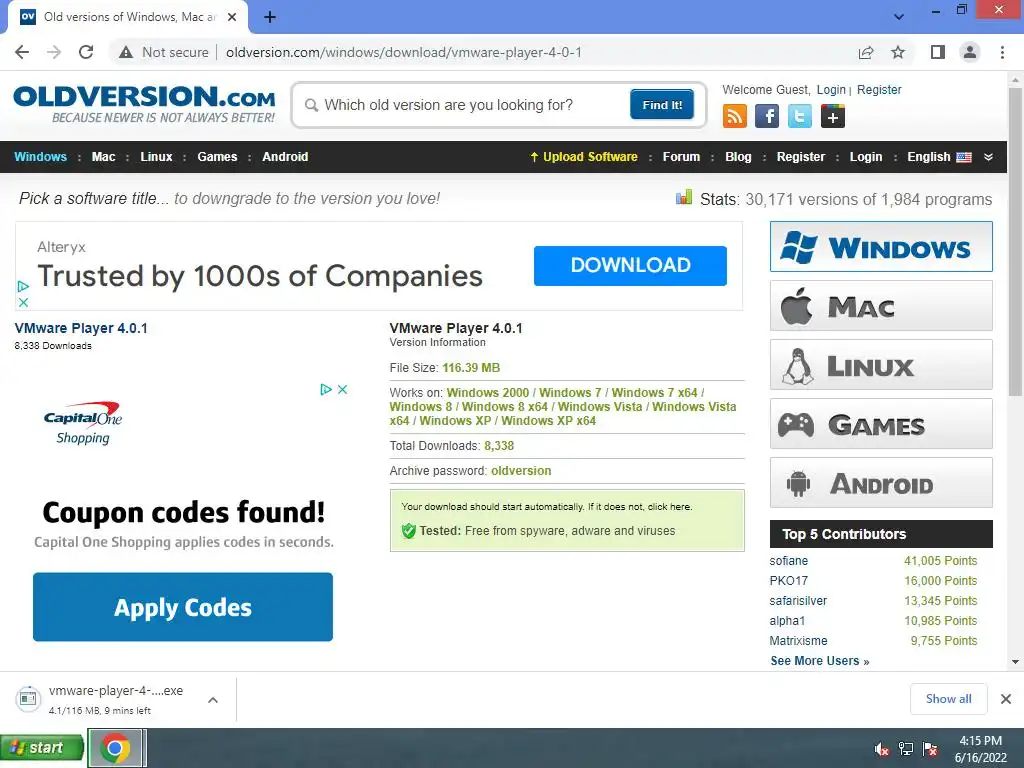The height and width of the screenshot is (768, 1024).
Task: Click the downloaded exe file icon
Action: 28,699
